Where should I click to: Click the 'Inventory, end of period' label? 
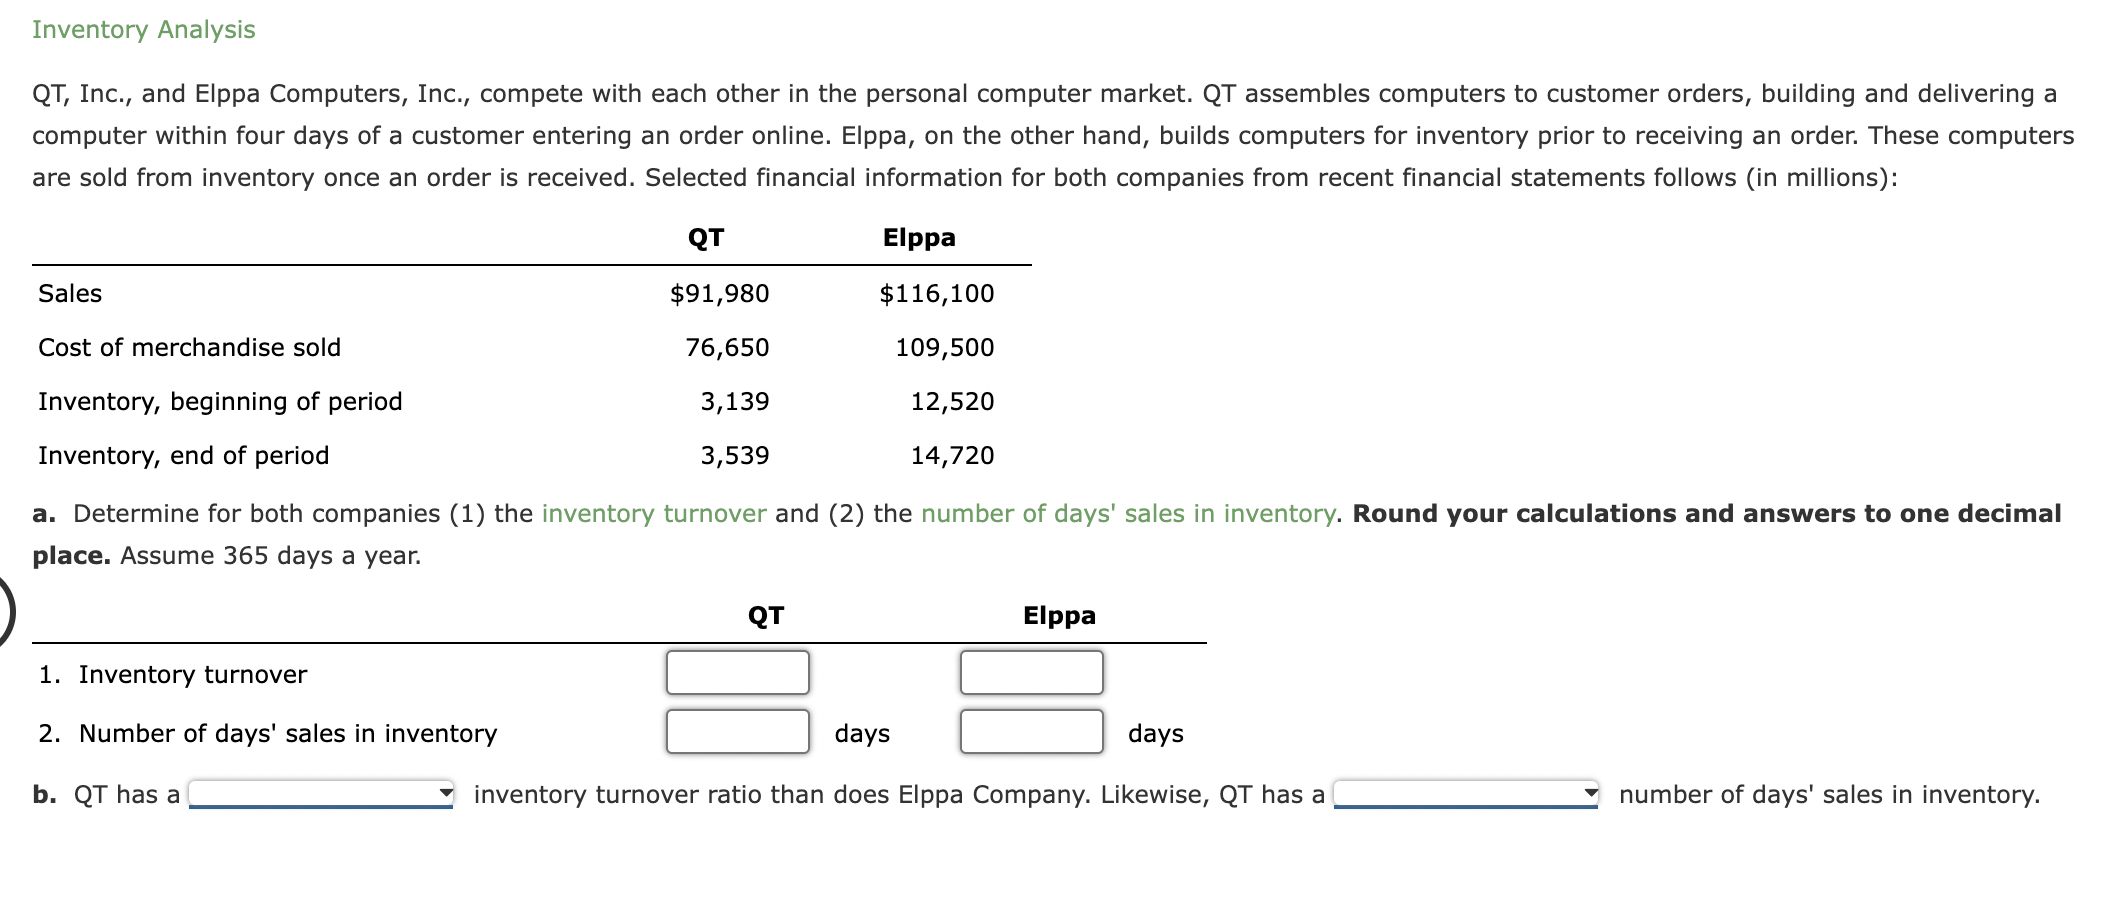[184, 455]
